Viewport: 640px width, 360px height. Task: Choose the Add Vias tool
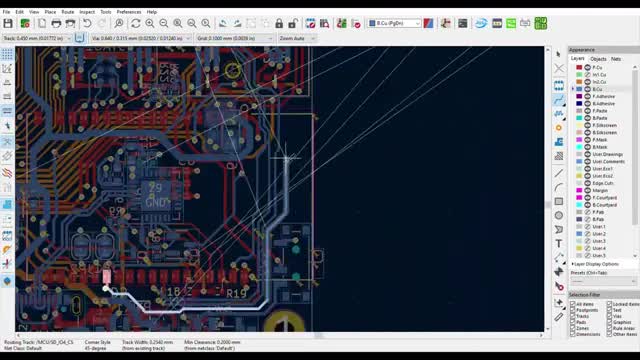click(559, 128)
